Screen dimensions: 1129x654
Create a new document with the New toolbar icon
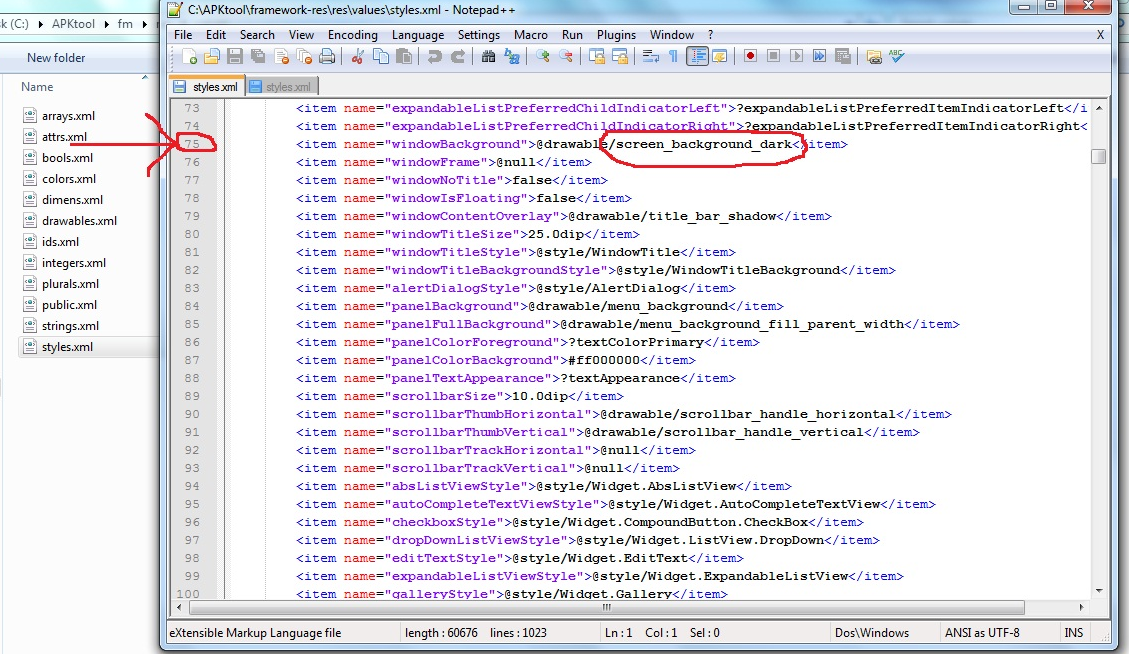pos(189,56)
